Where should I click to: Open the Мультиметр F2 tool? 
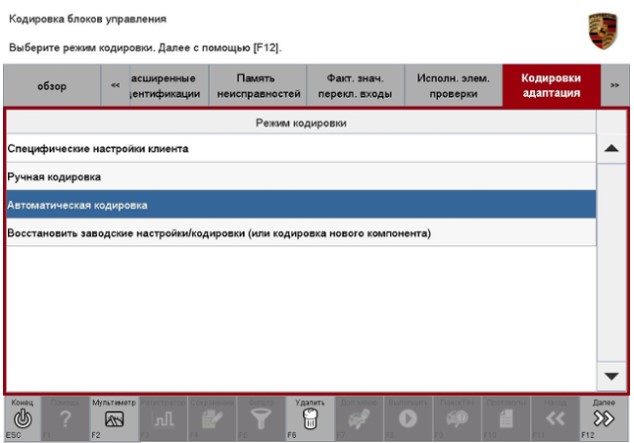114,419
